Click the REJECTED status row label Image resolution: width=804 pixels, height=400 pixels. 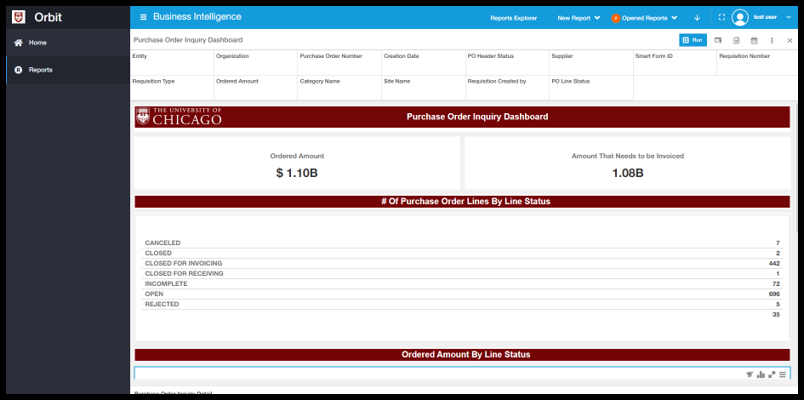(x=162, y=304)
